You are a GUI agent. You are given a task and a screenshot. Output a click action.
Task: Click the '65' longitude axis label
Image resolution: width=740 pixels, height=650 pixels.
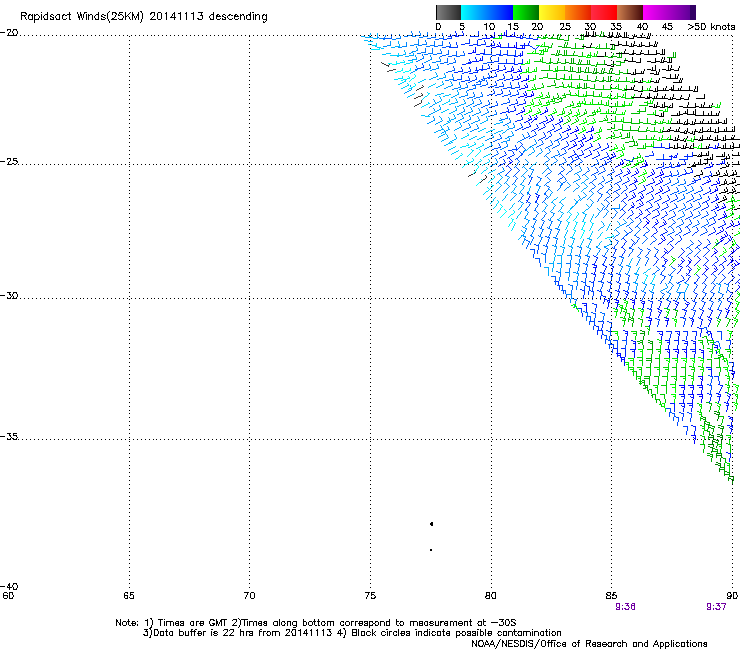129,596
